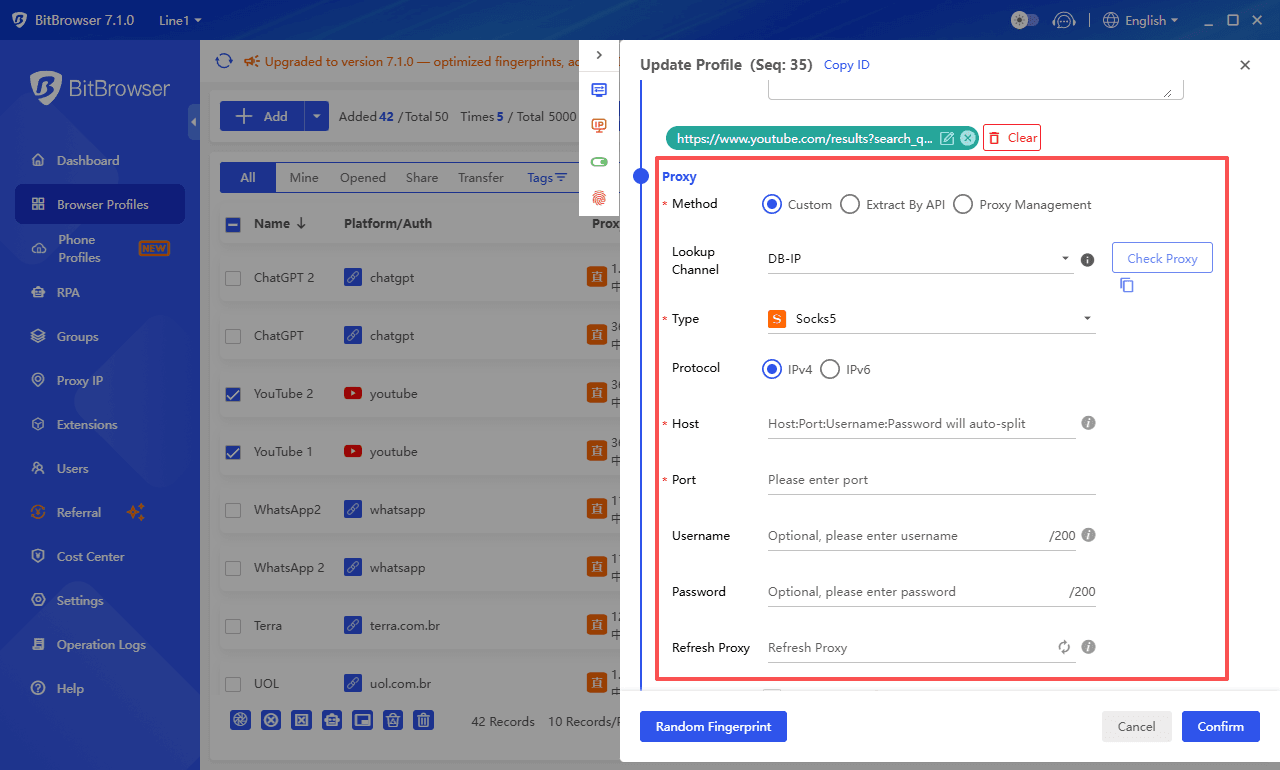Image resolution: width=1280 pixels, height=770 pixels.
Task: Click the headset support icon in title bar
Action: [x=1064, y=19]
